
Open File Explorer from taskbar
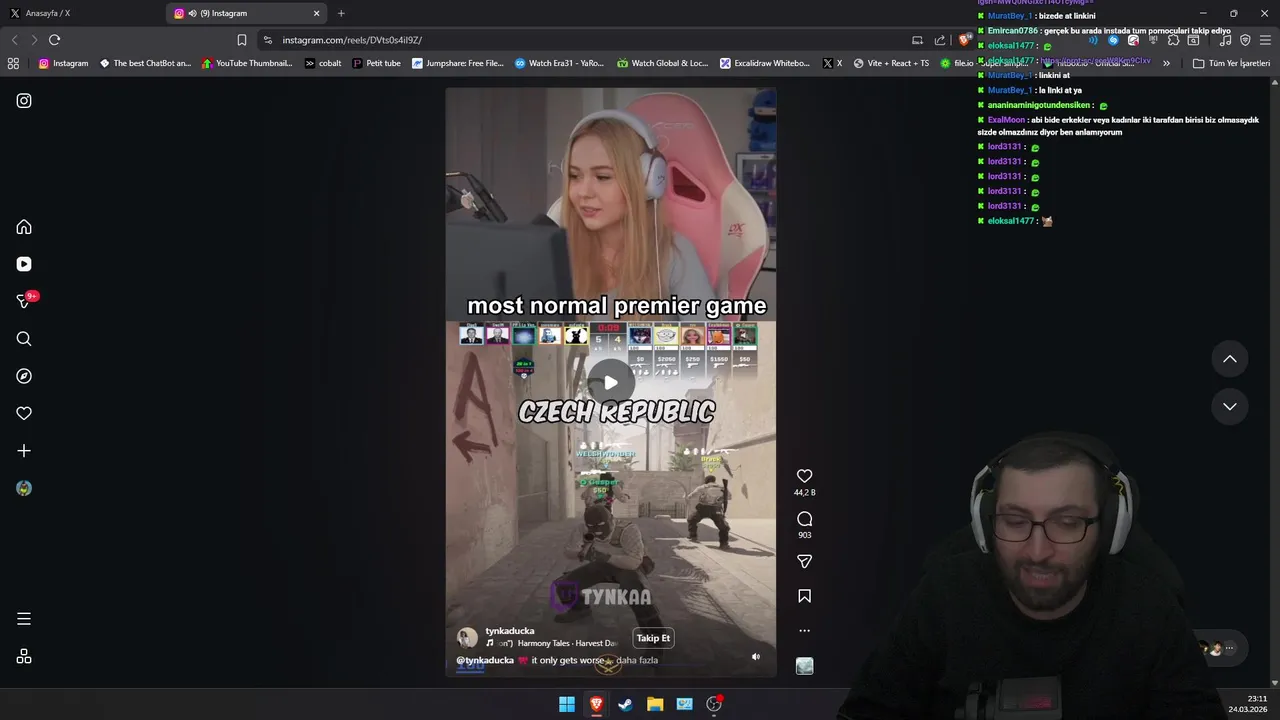[x=655, y=704]
